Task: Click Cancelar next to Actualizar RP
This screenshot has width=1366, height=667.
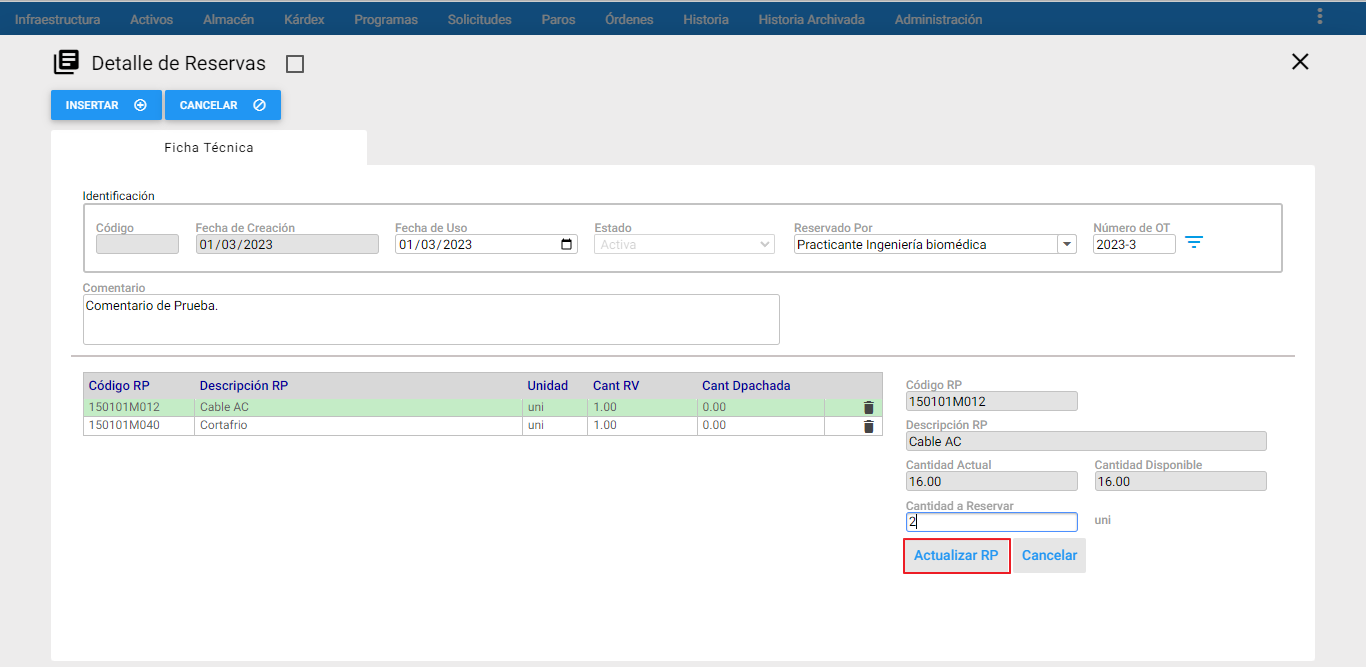Action: click(1049, 556)
